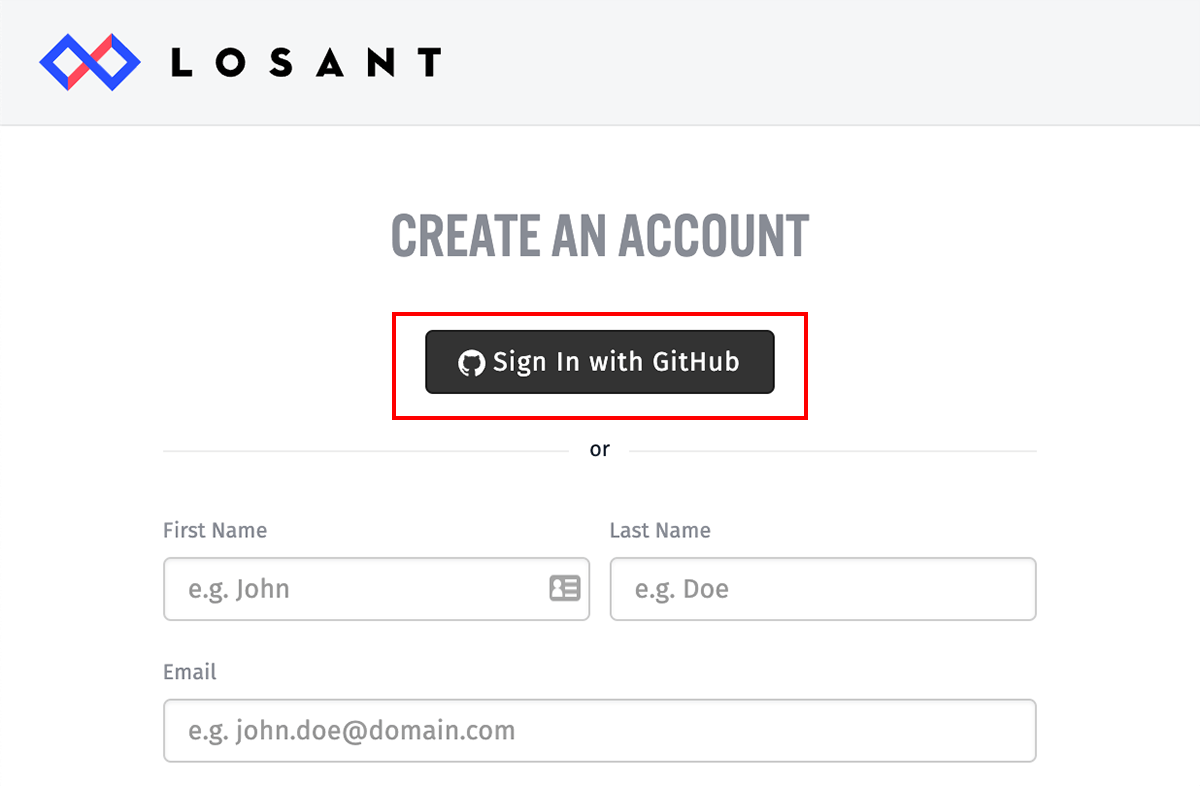Viewport: 1200px width, 786px height.
Task: Click the divider line left of "or"
Action: [365, 451]
